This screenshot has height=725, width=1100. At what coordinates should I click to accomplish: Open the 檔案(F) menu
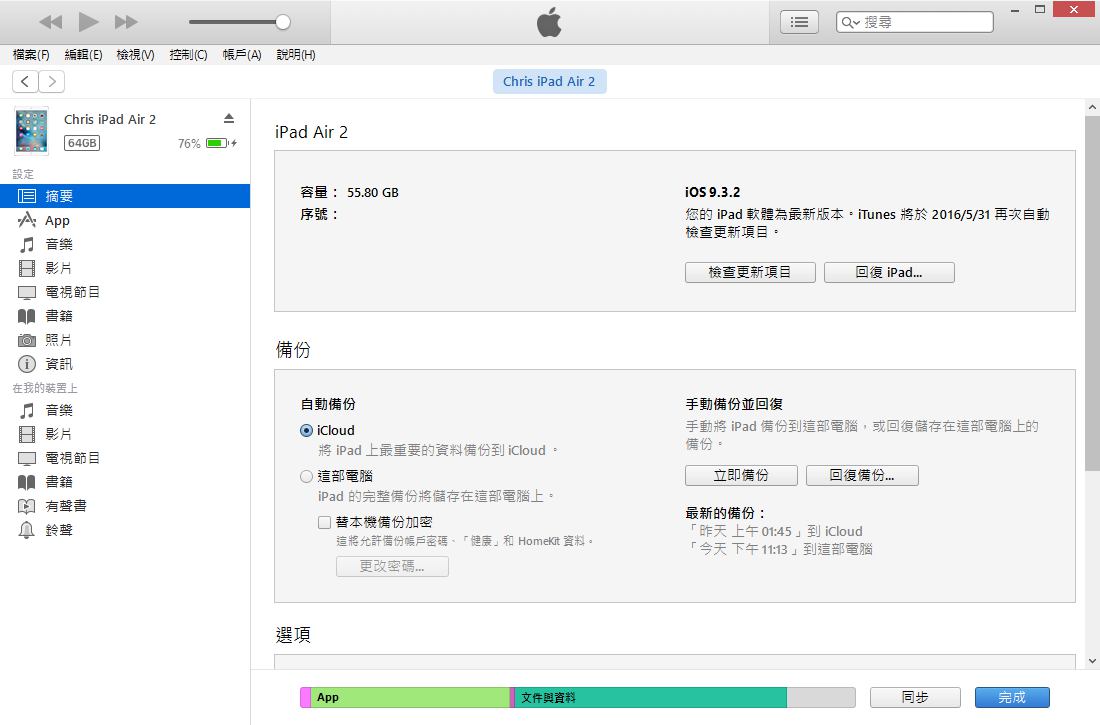pyautogui.click(x=31, y=55)
